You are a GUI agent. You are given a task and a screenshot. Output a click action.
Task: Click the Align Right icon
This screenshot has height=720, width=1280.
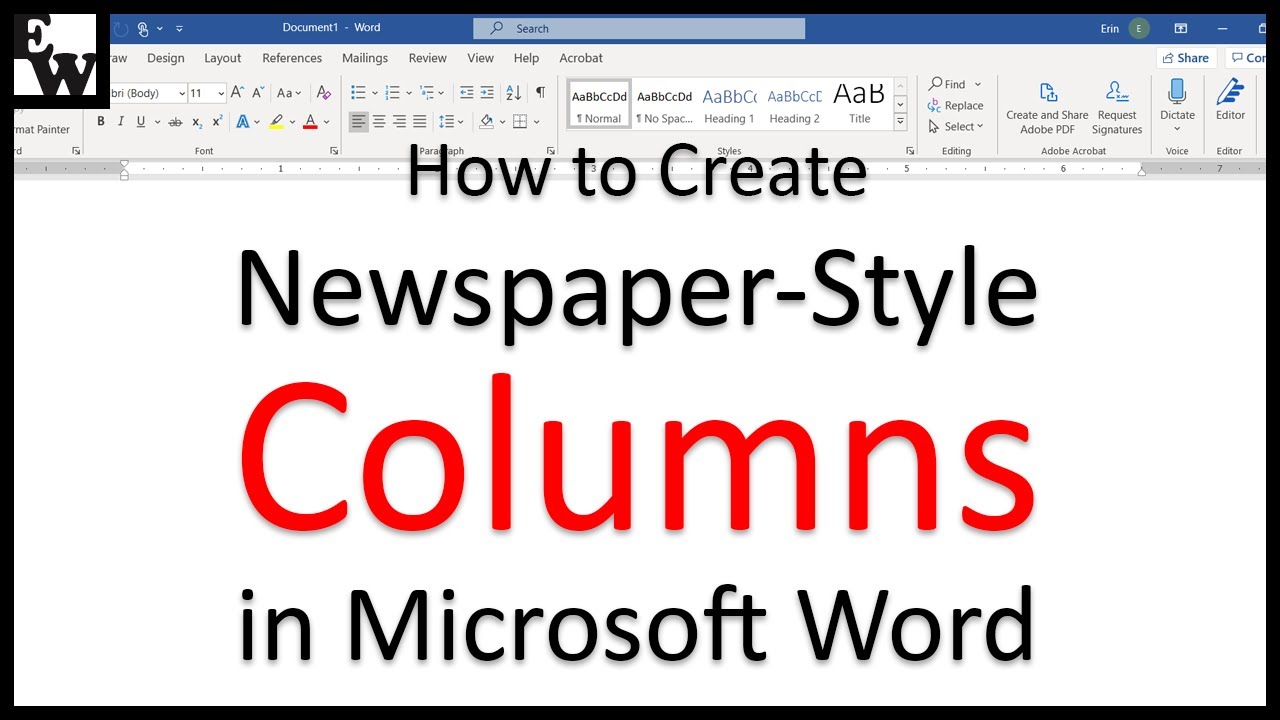coord(399,122)
